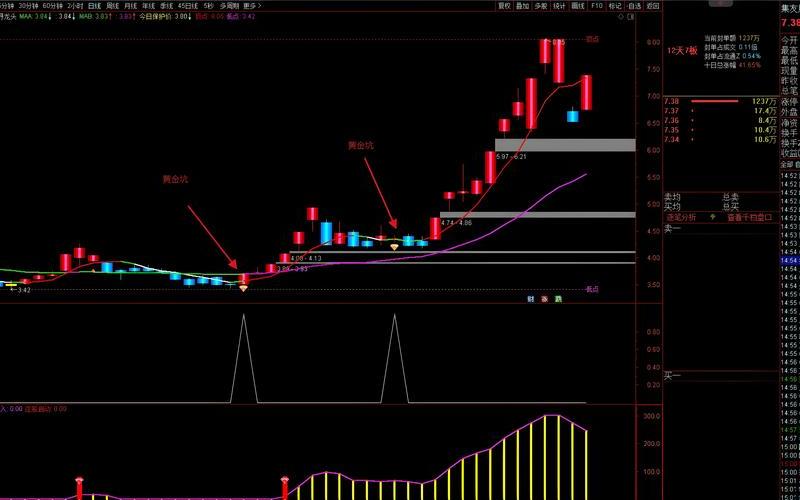Screen dimensions: 800x500
Task: Click the 叠加 overlay button
Action: 522,6
